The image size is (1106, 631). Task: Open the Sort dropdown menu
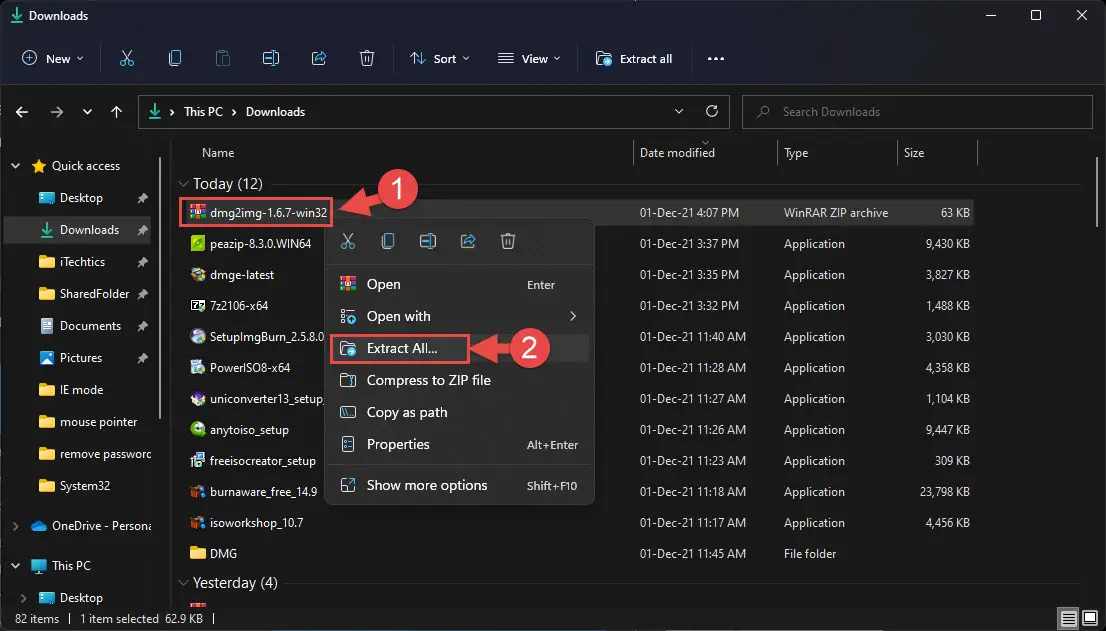pyautogui.click(x=439, y=59)
